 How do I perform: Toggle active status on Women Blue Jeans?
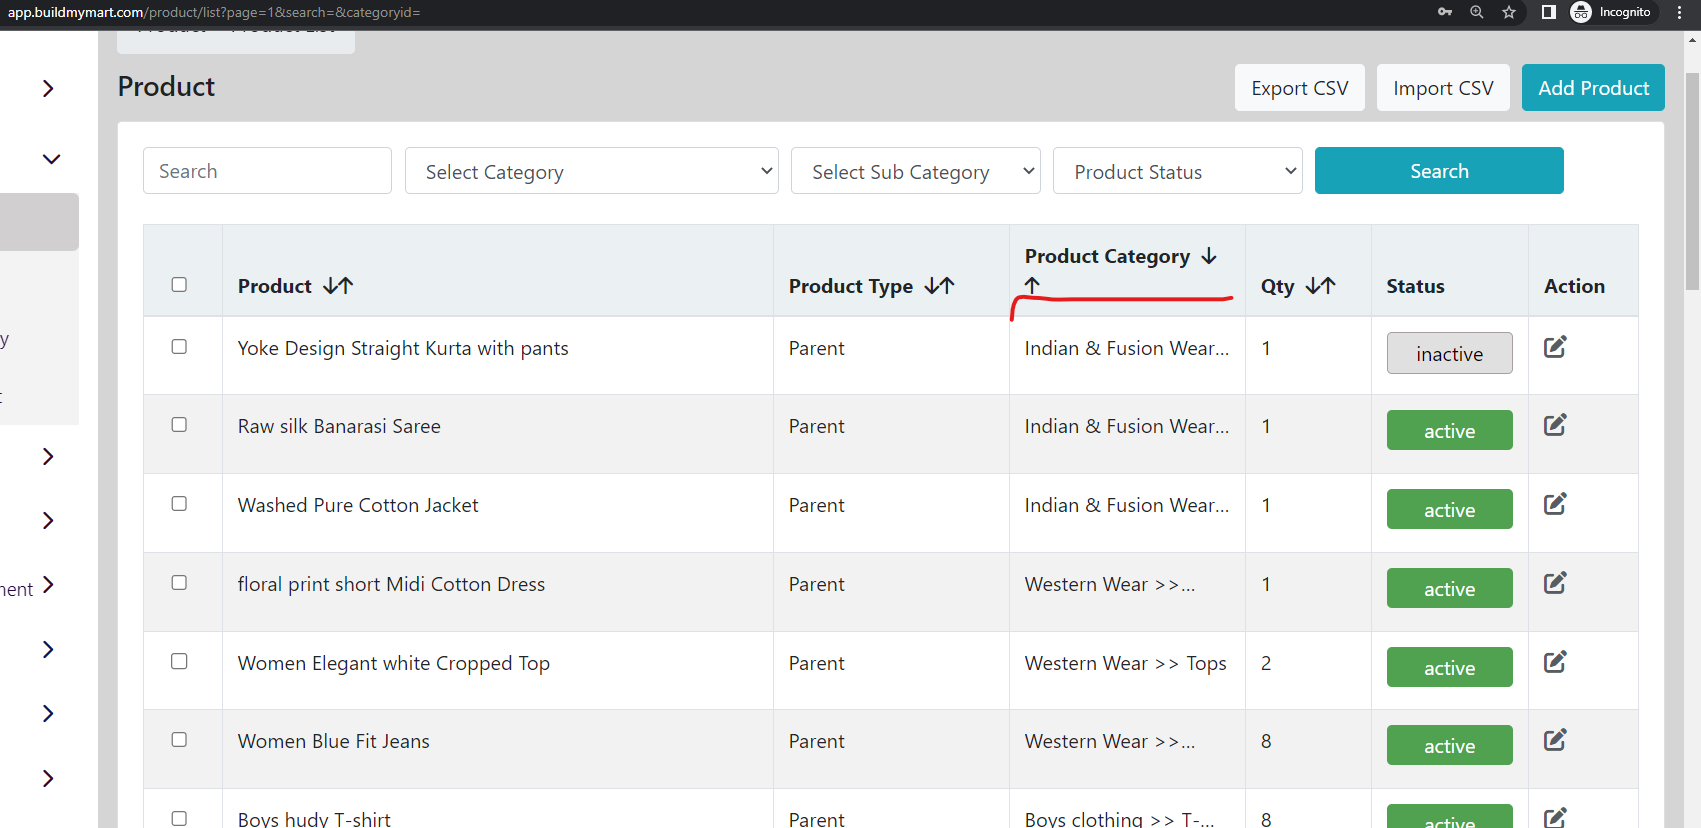coord(1449,746)
